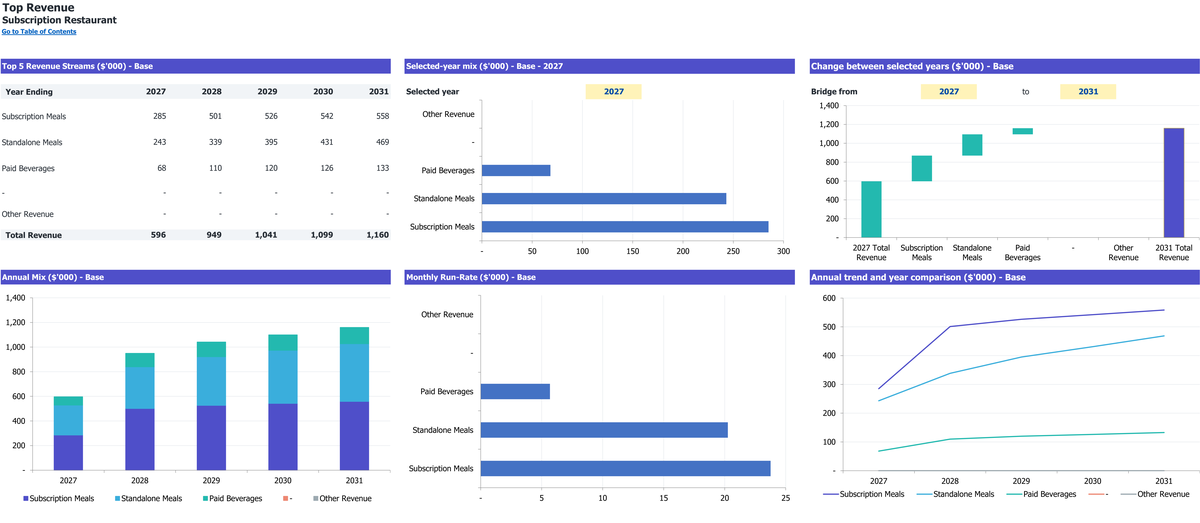The image size is (1200, 523).
Task: Select the Total Revenue row label
Action: [33, 235]
